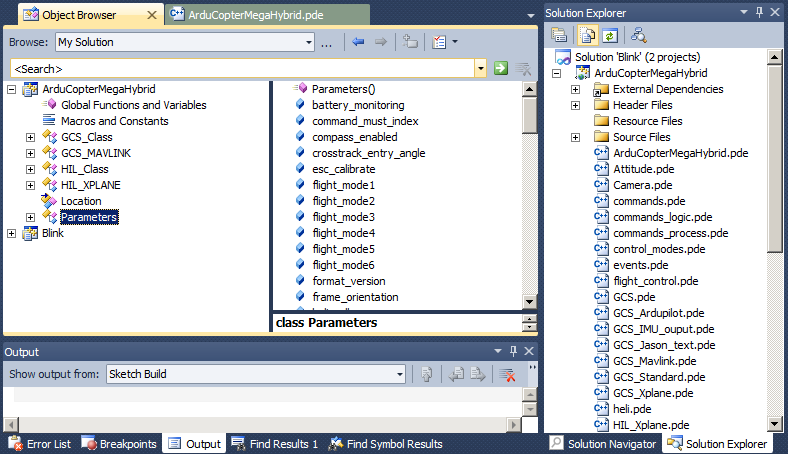Click the Solution Explorer Properties icon

(x=560, y=37)
